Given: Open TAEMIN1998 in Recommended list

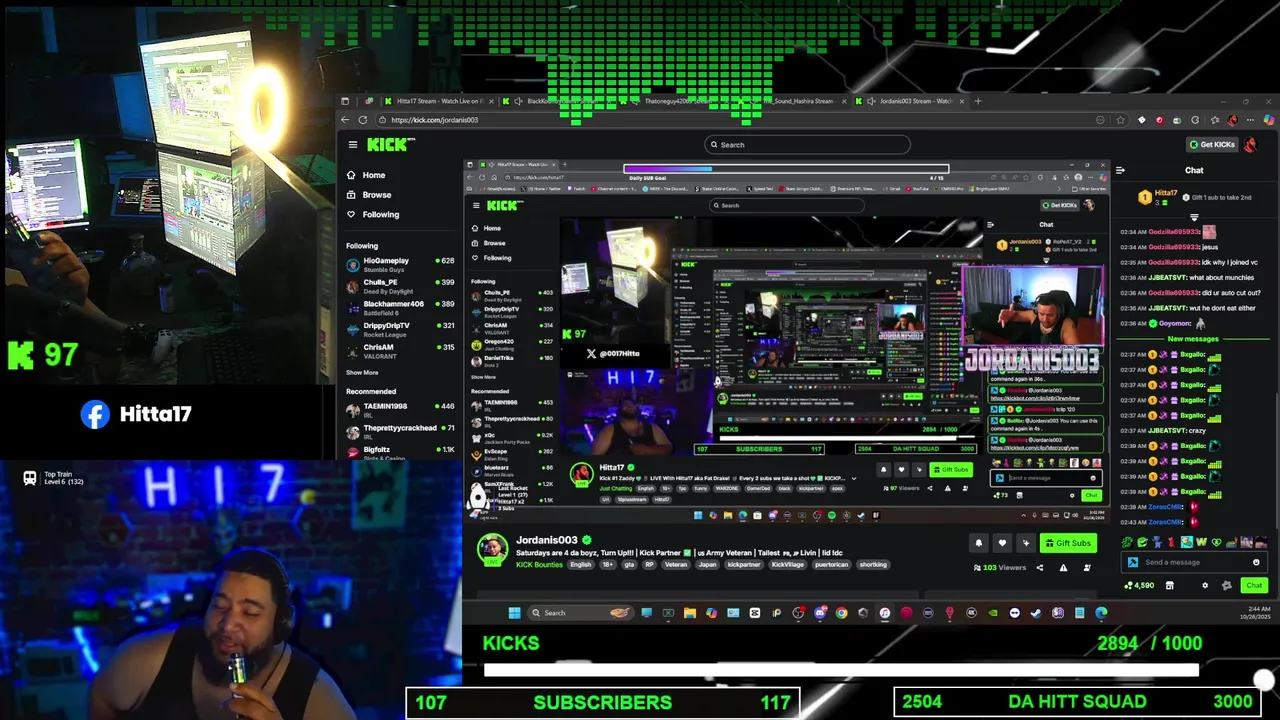Looking at the screenshot, I should point(400,410).
